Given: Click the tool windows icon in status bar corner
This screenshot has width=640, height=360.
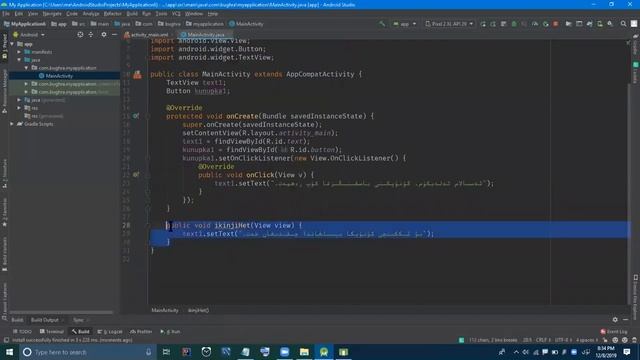Looking at the screenshot, I should click(x=6, y=340).
